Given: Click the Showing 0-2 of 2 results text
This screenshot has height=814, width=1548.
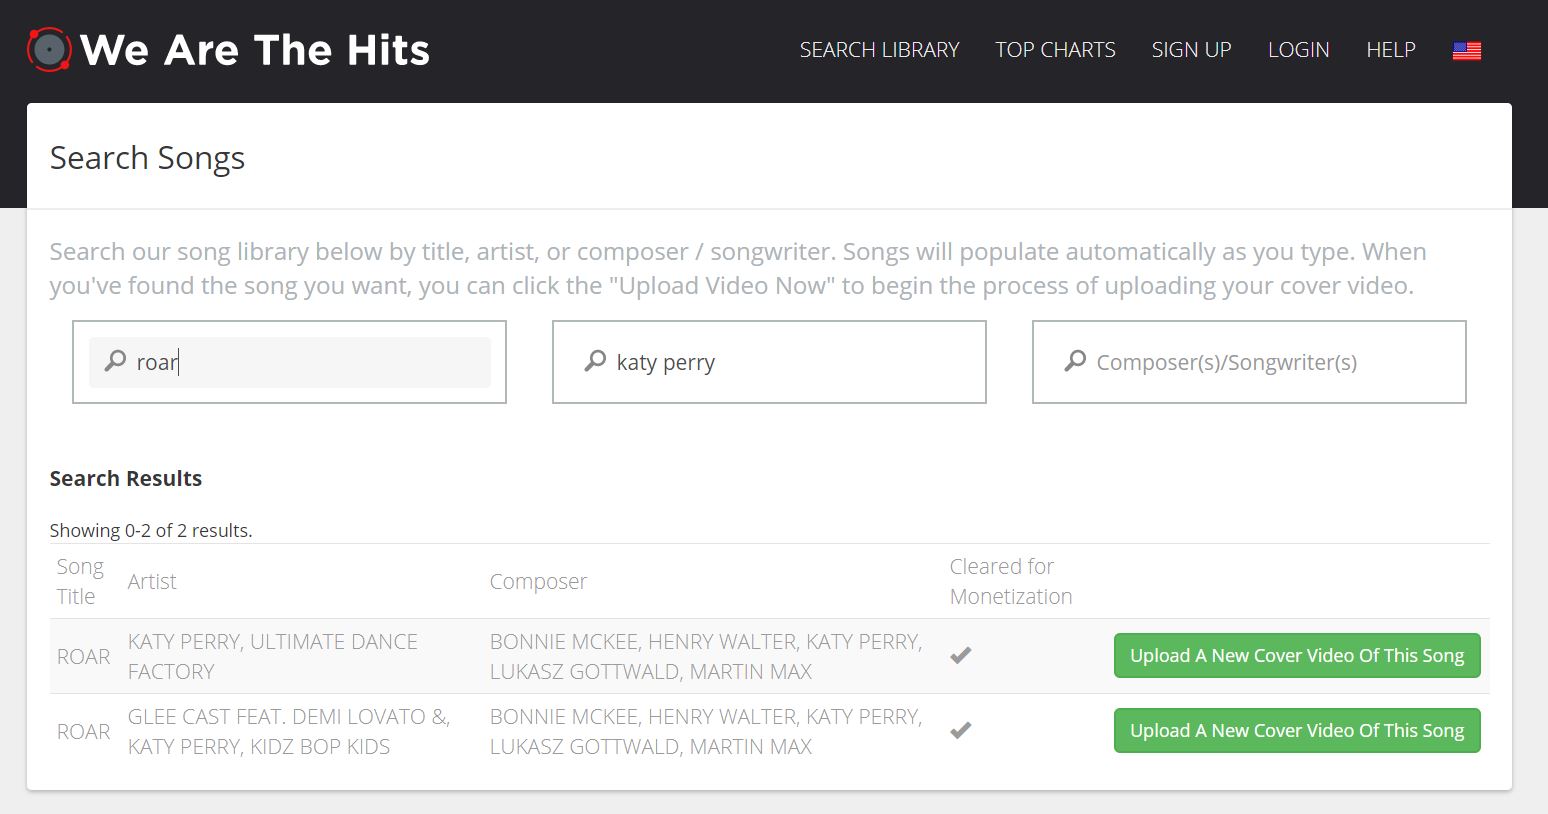Looking at the screenshot, I should (151, 530).
